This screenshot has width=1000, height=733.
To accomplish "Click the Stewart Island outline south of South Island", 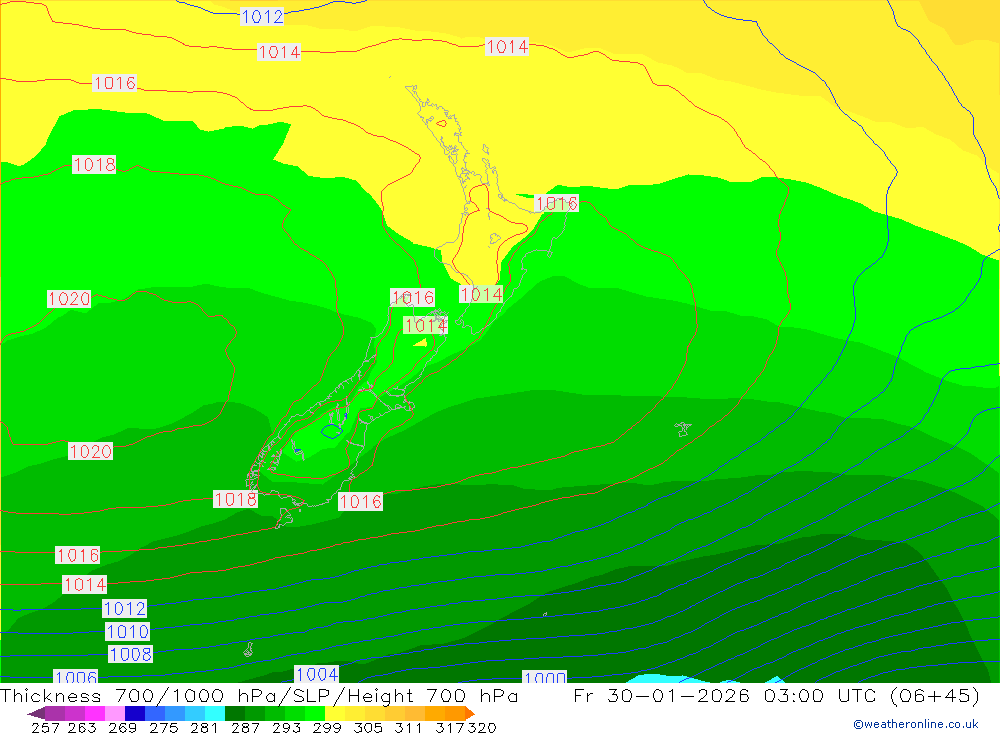I will (x=284, y=518).
